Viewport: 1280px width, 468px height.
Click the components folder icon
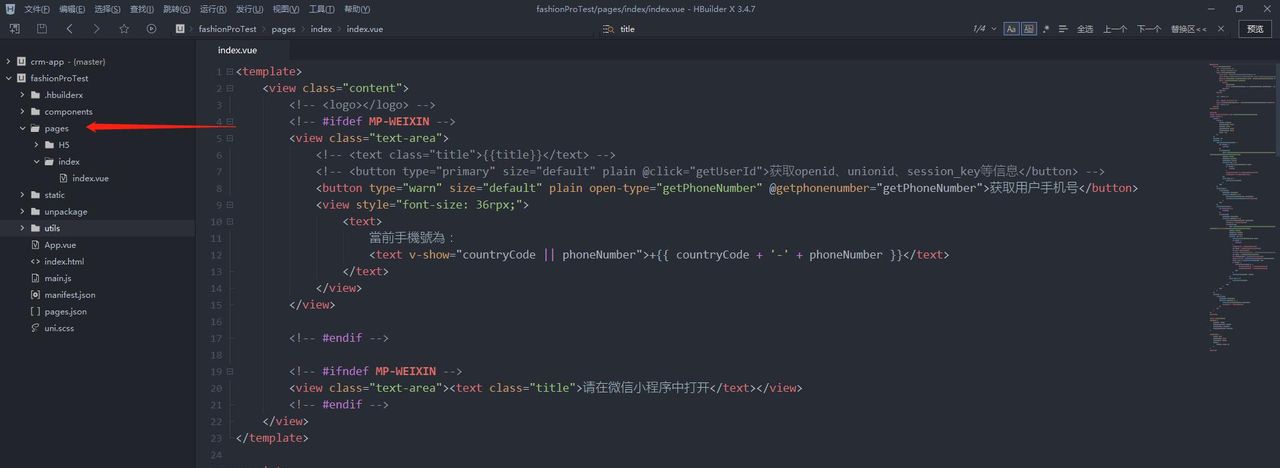coord(35,111)
